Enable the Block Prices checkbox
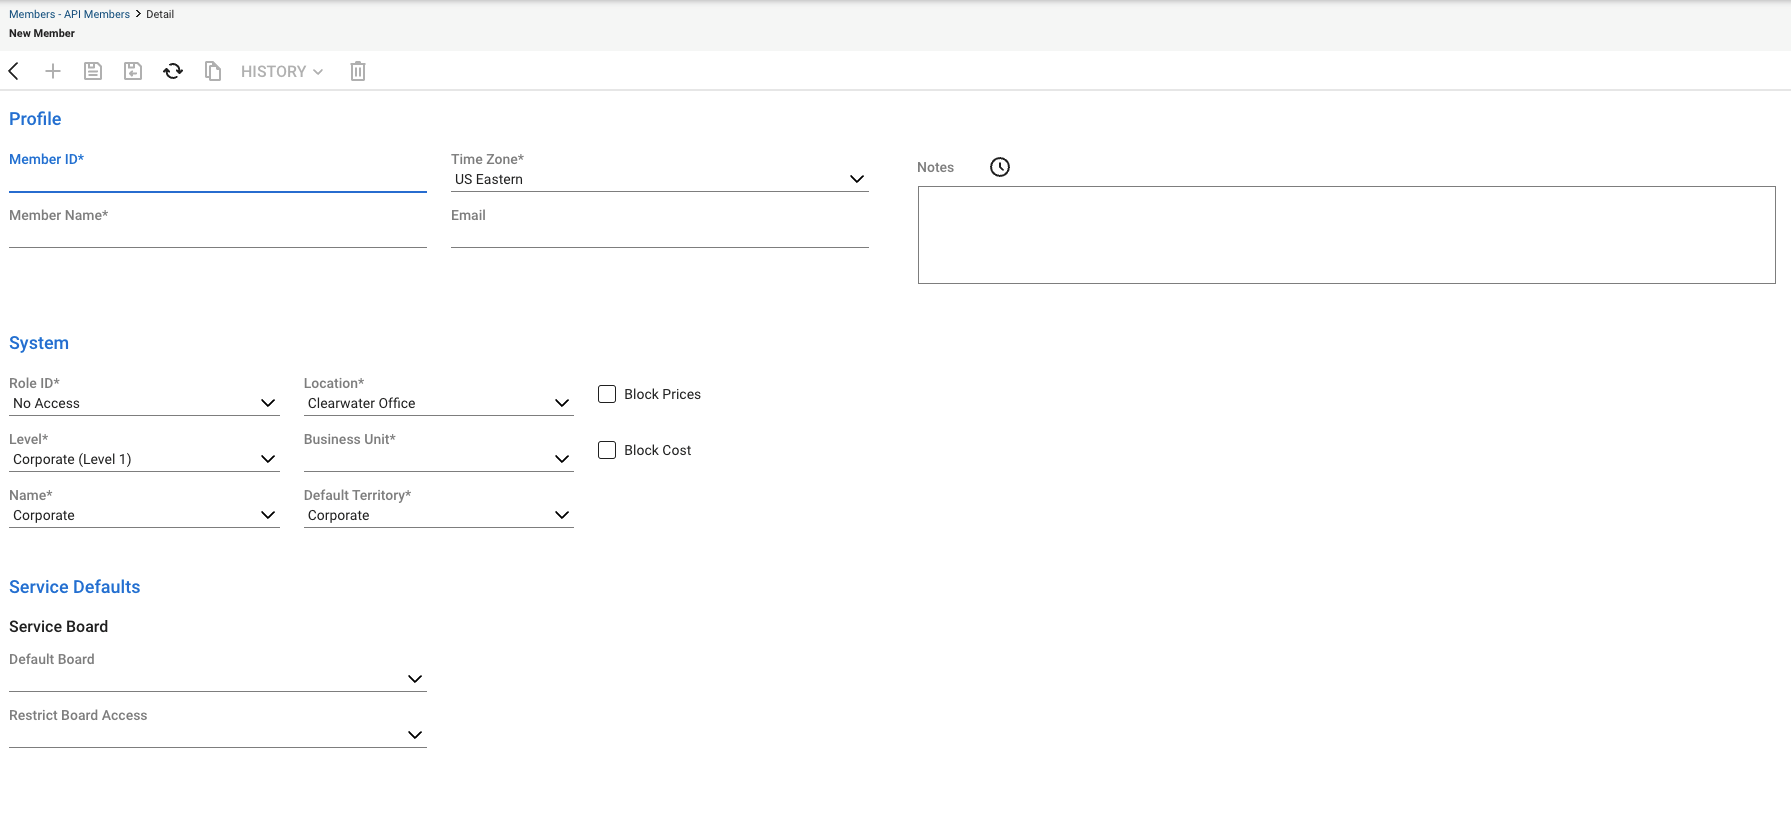Screen dimensions: 1791x819 click(x=607, y=394)
